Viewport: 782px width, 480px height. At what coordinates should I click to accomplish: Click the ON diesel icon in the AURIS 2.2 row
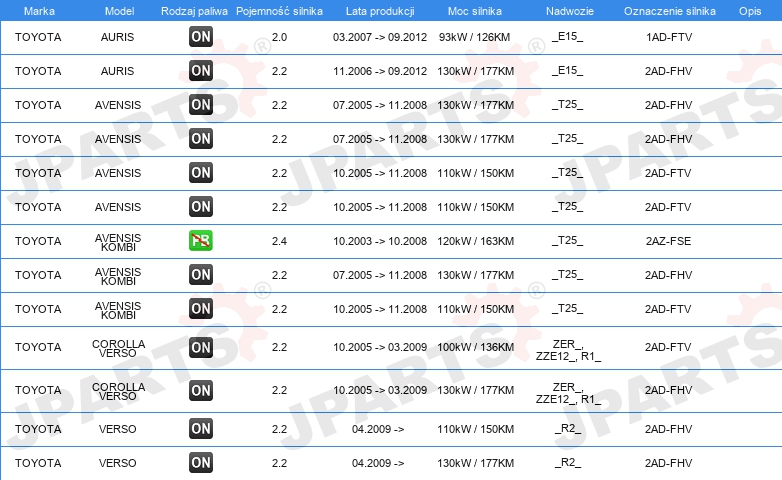pos(201,70)
